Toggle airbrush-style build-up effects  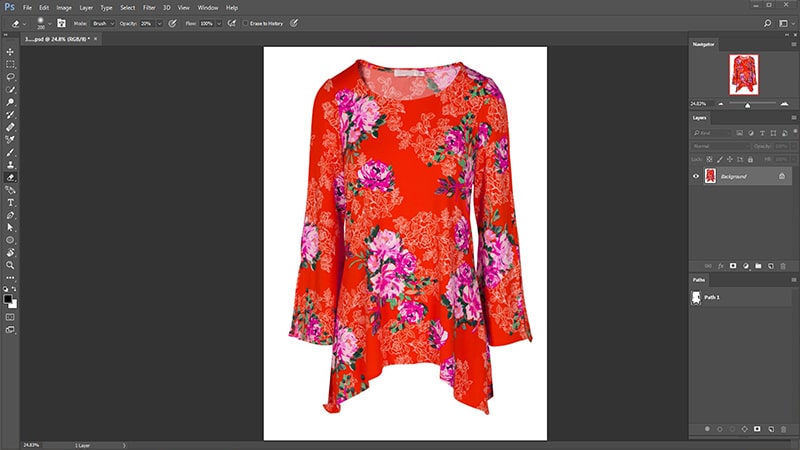pos(232,23)
